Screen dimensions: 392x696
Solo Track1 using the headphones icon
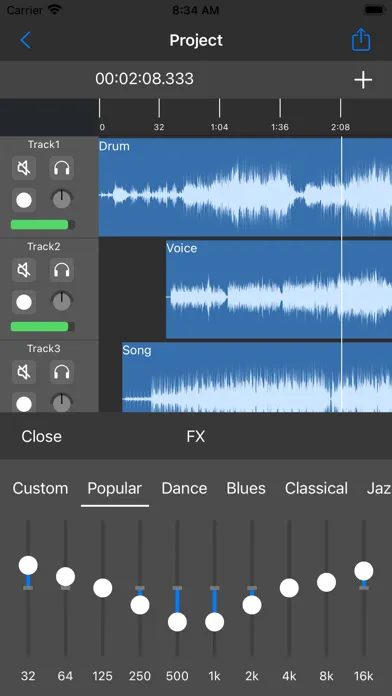pyautogui.click(x=62, y=168)
